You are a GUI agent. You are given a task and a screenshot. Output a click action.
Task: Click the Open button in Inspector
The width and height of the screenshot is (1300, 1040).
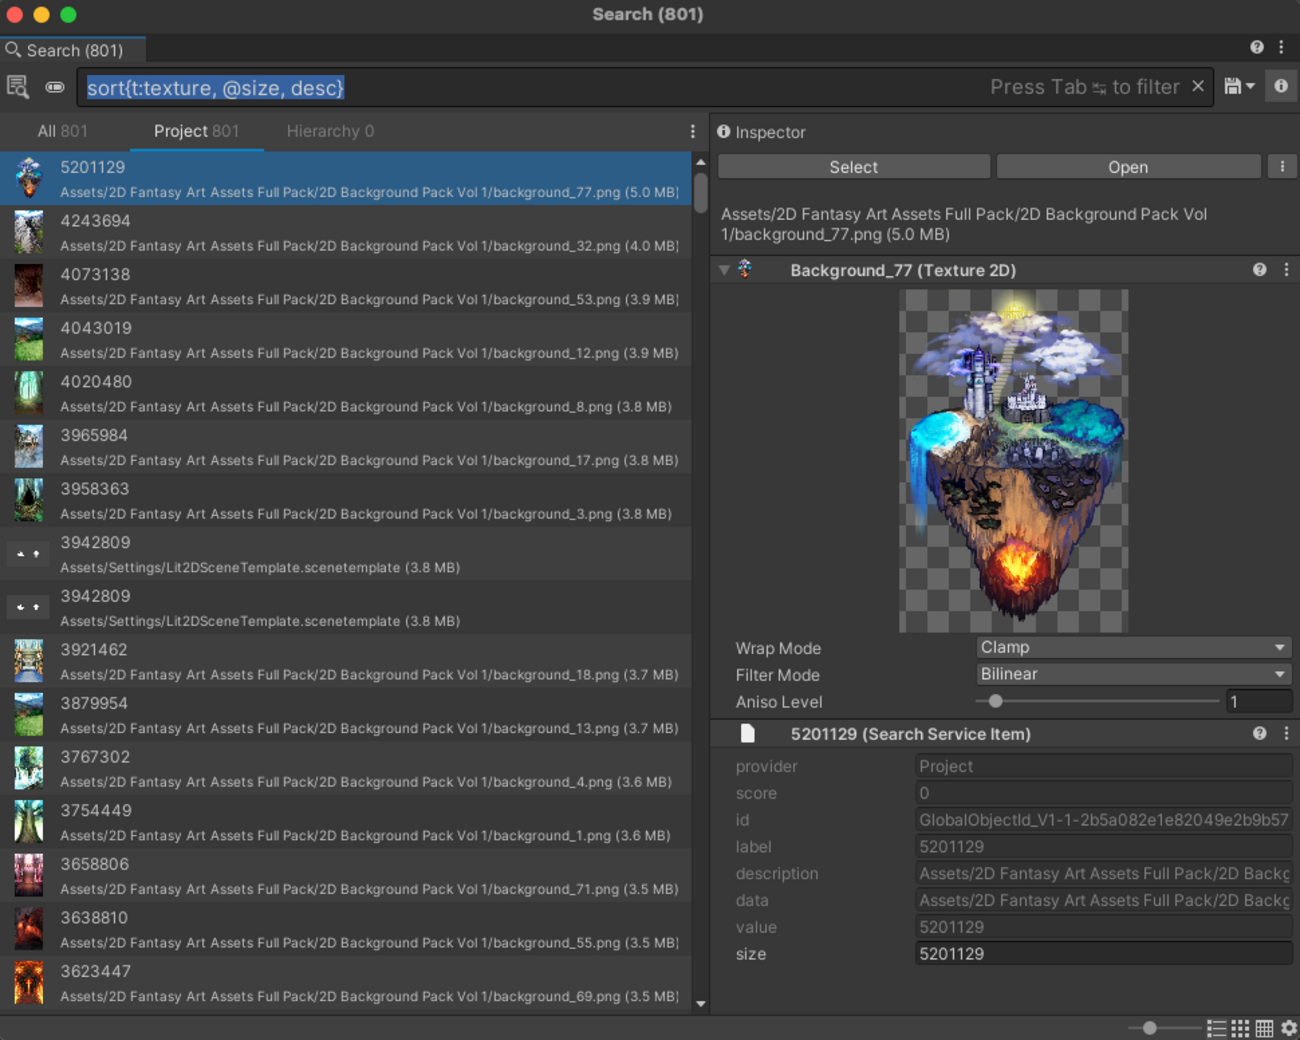pos(1128,166)
